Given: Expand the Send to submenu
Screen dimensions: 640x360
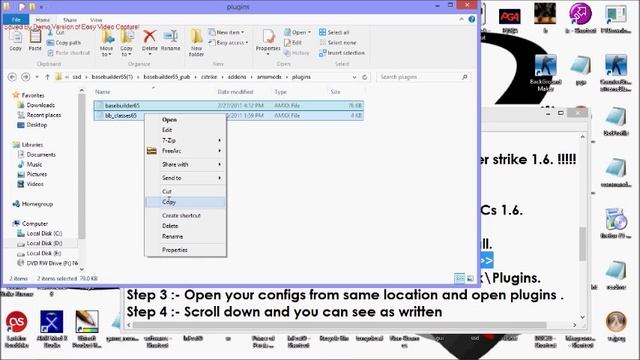Looking at the screenshot, I should (x=186, y=178).
